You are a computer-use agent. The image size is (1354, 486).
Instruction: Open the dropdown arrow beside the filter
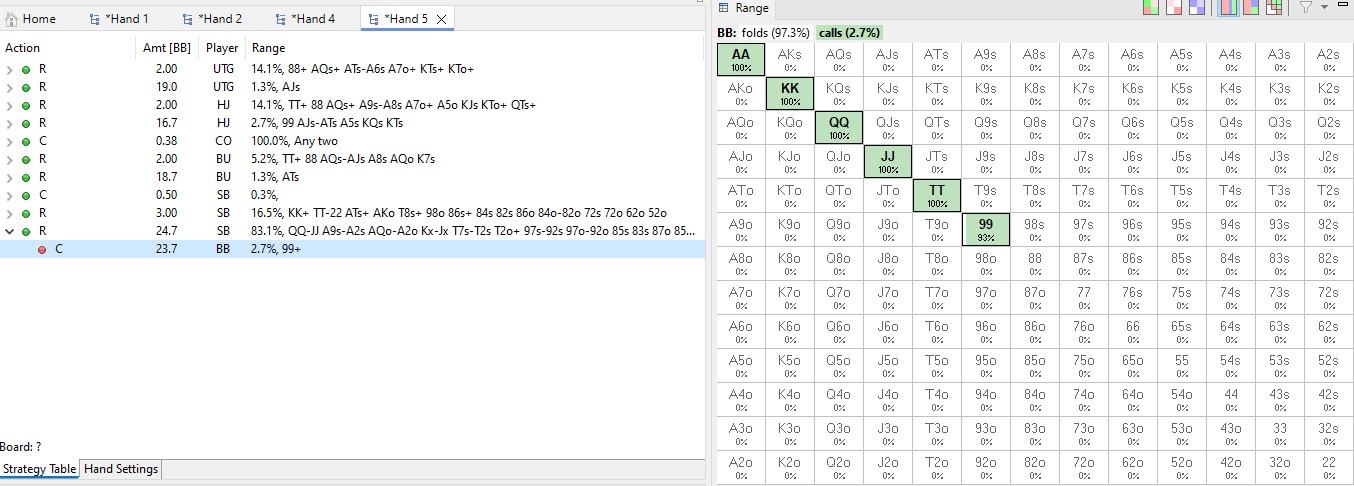coord(1324,8)
